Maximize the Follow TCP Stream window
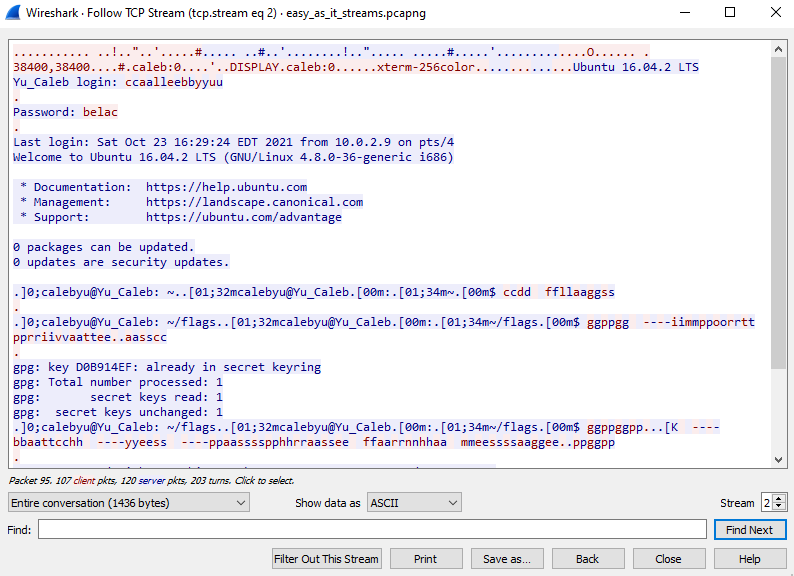 [730, 12]
